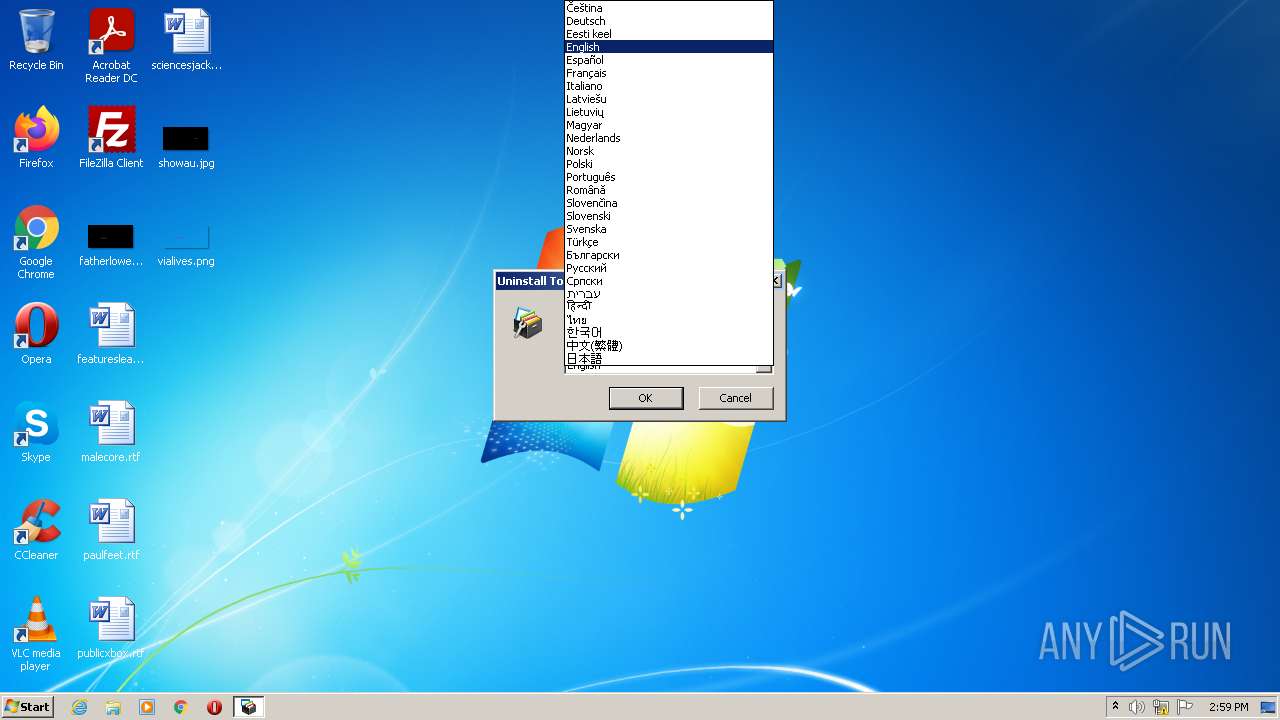This screenshot has height=720, width=1280.
Task: Open the Acrobat Reader DC icon
Action: [x=111, y=46]
